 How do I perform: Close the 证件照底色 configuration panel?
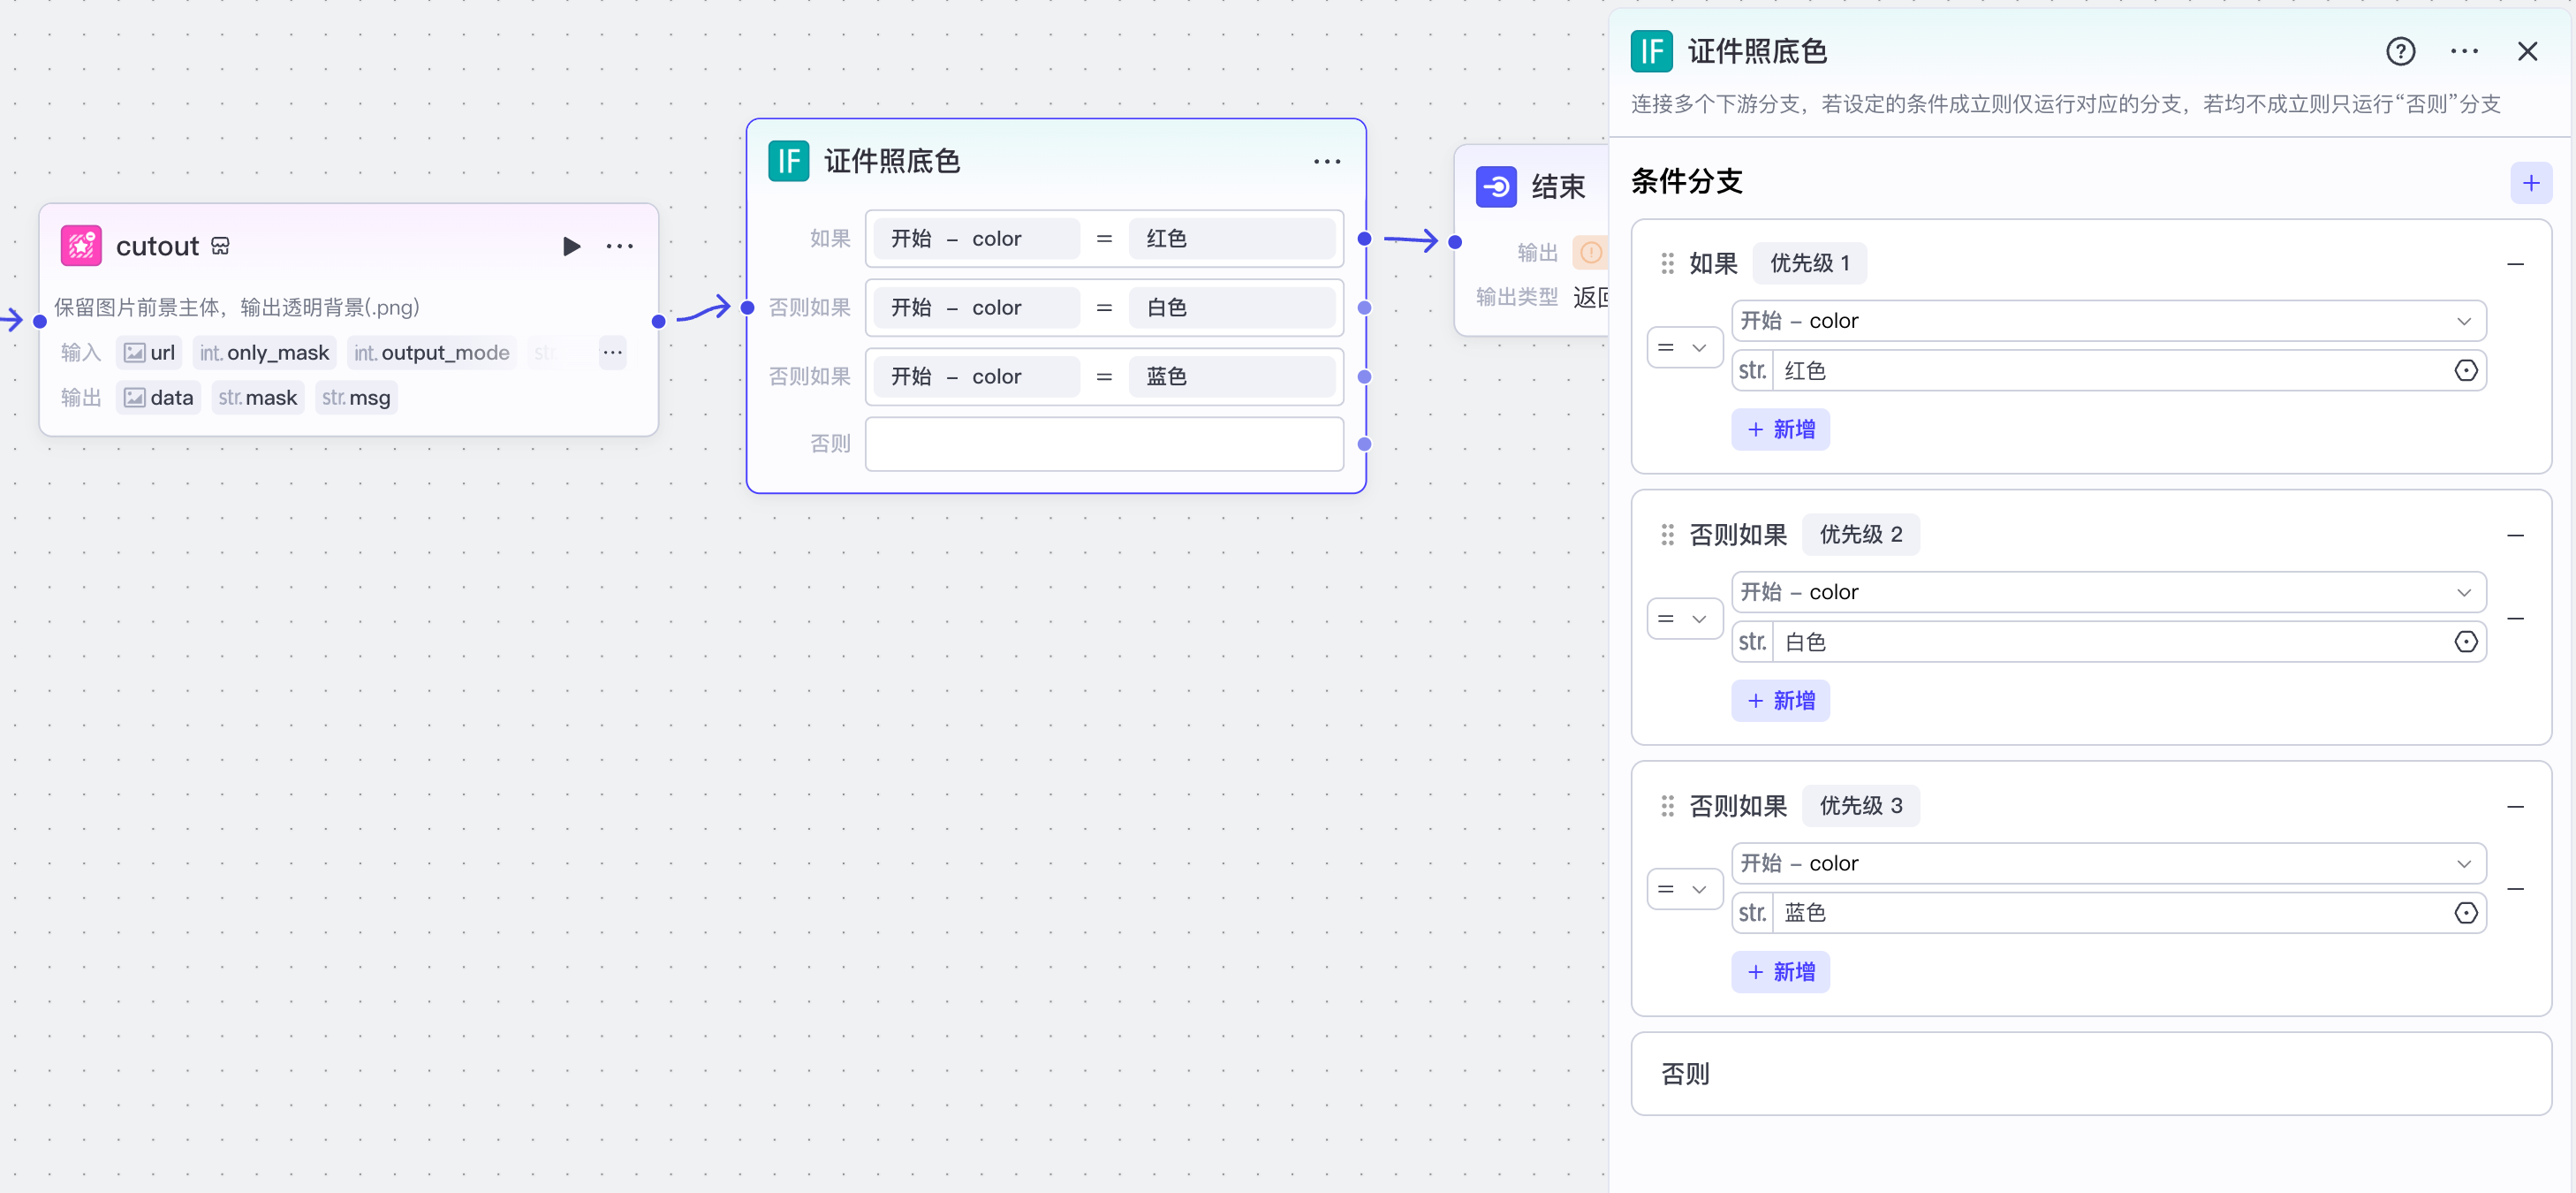[x=2528, y=51]
